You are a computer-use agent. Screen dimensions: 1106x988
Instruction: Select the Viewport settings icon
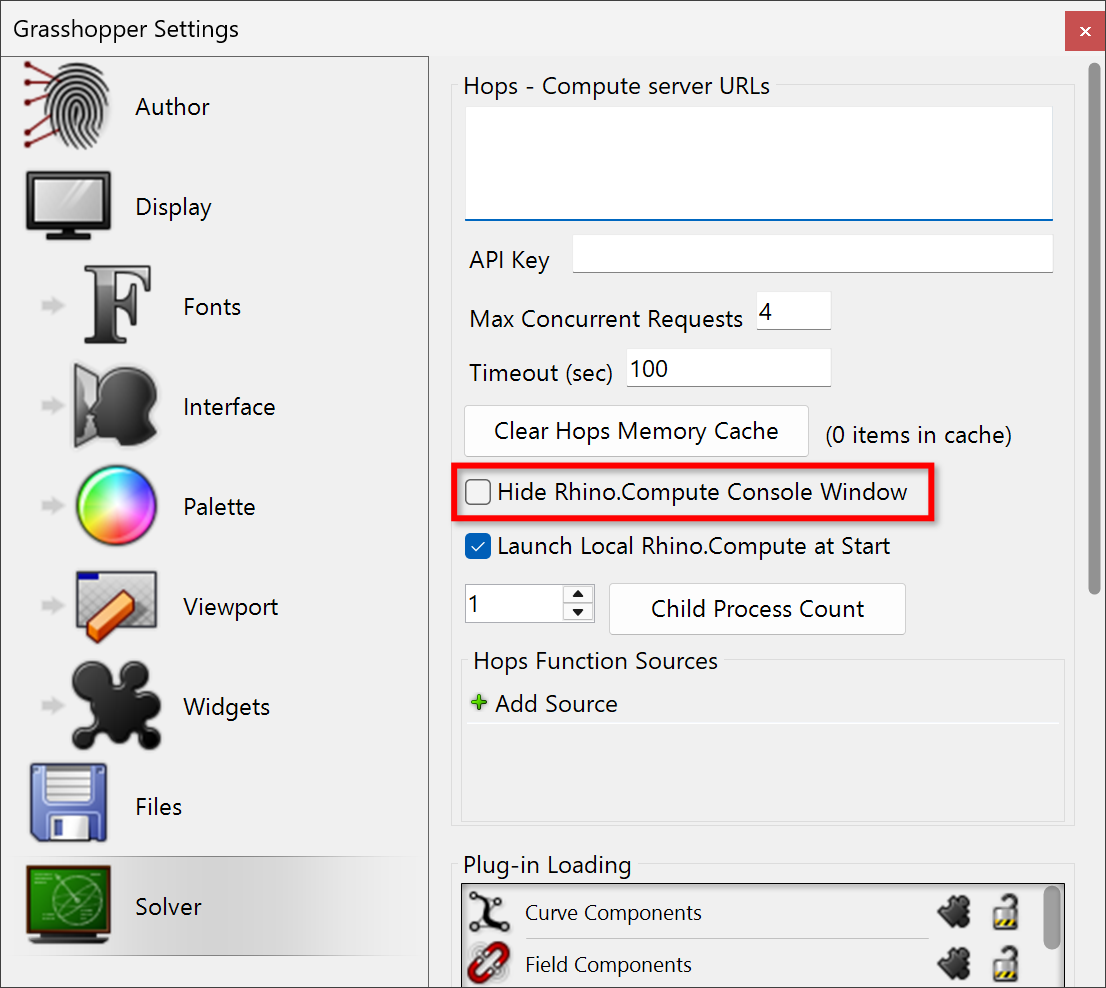click(116, 606)
